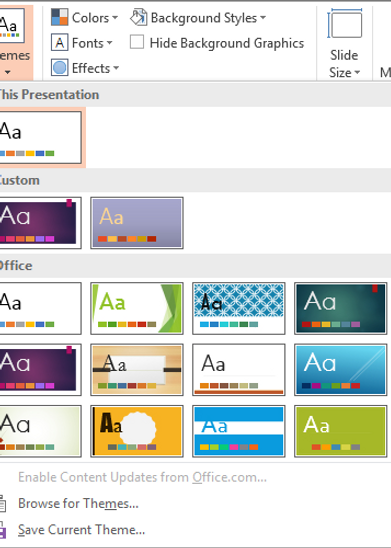
Task: Apply the white Office Theme in the Office section
Action: (41, 309)
